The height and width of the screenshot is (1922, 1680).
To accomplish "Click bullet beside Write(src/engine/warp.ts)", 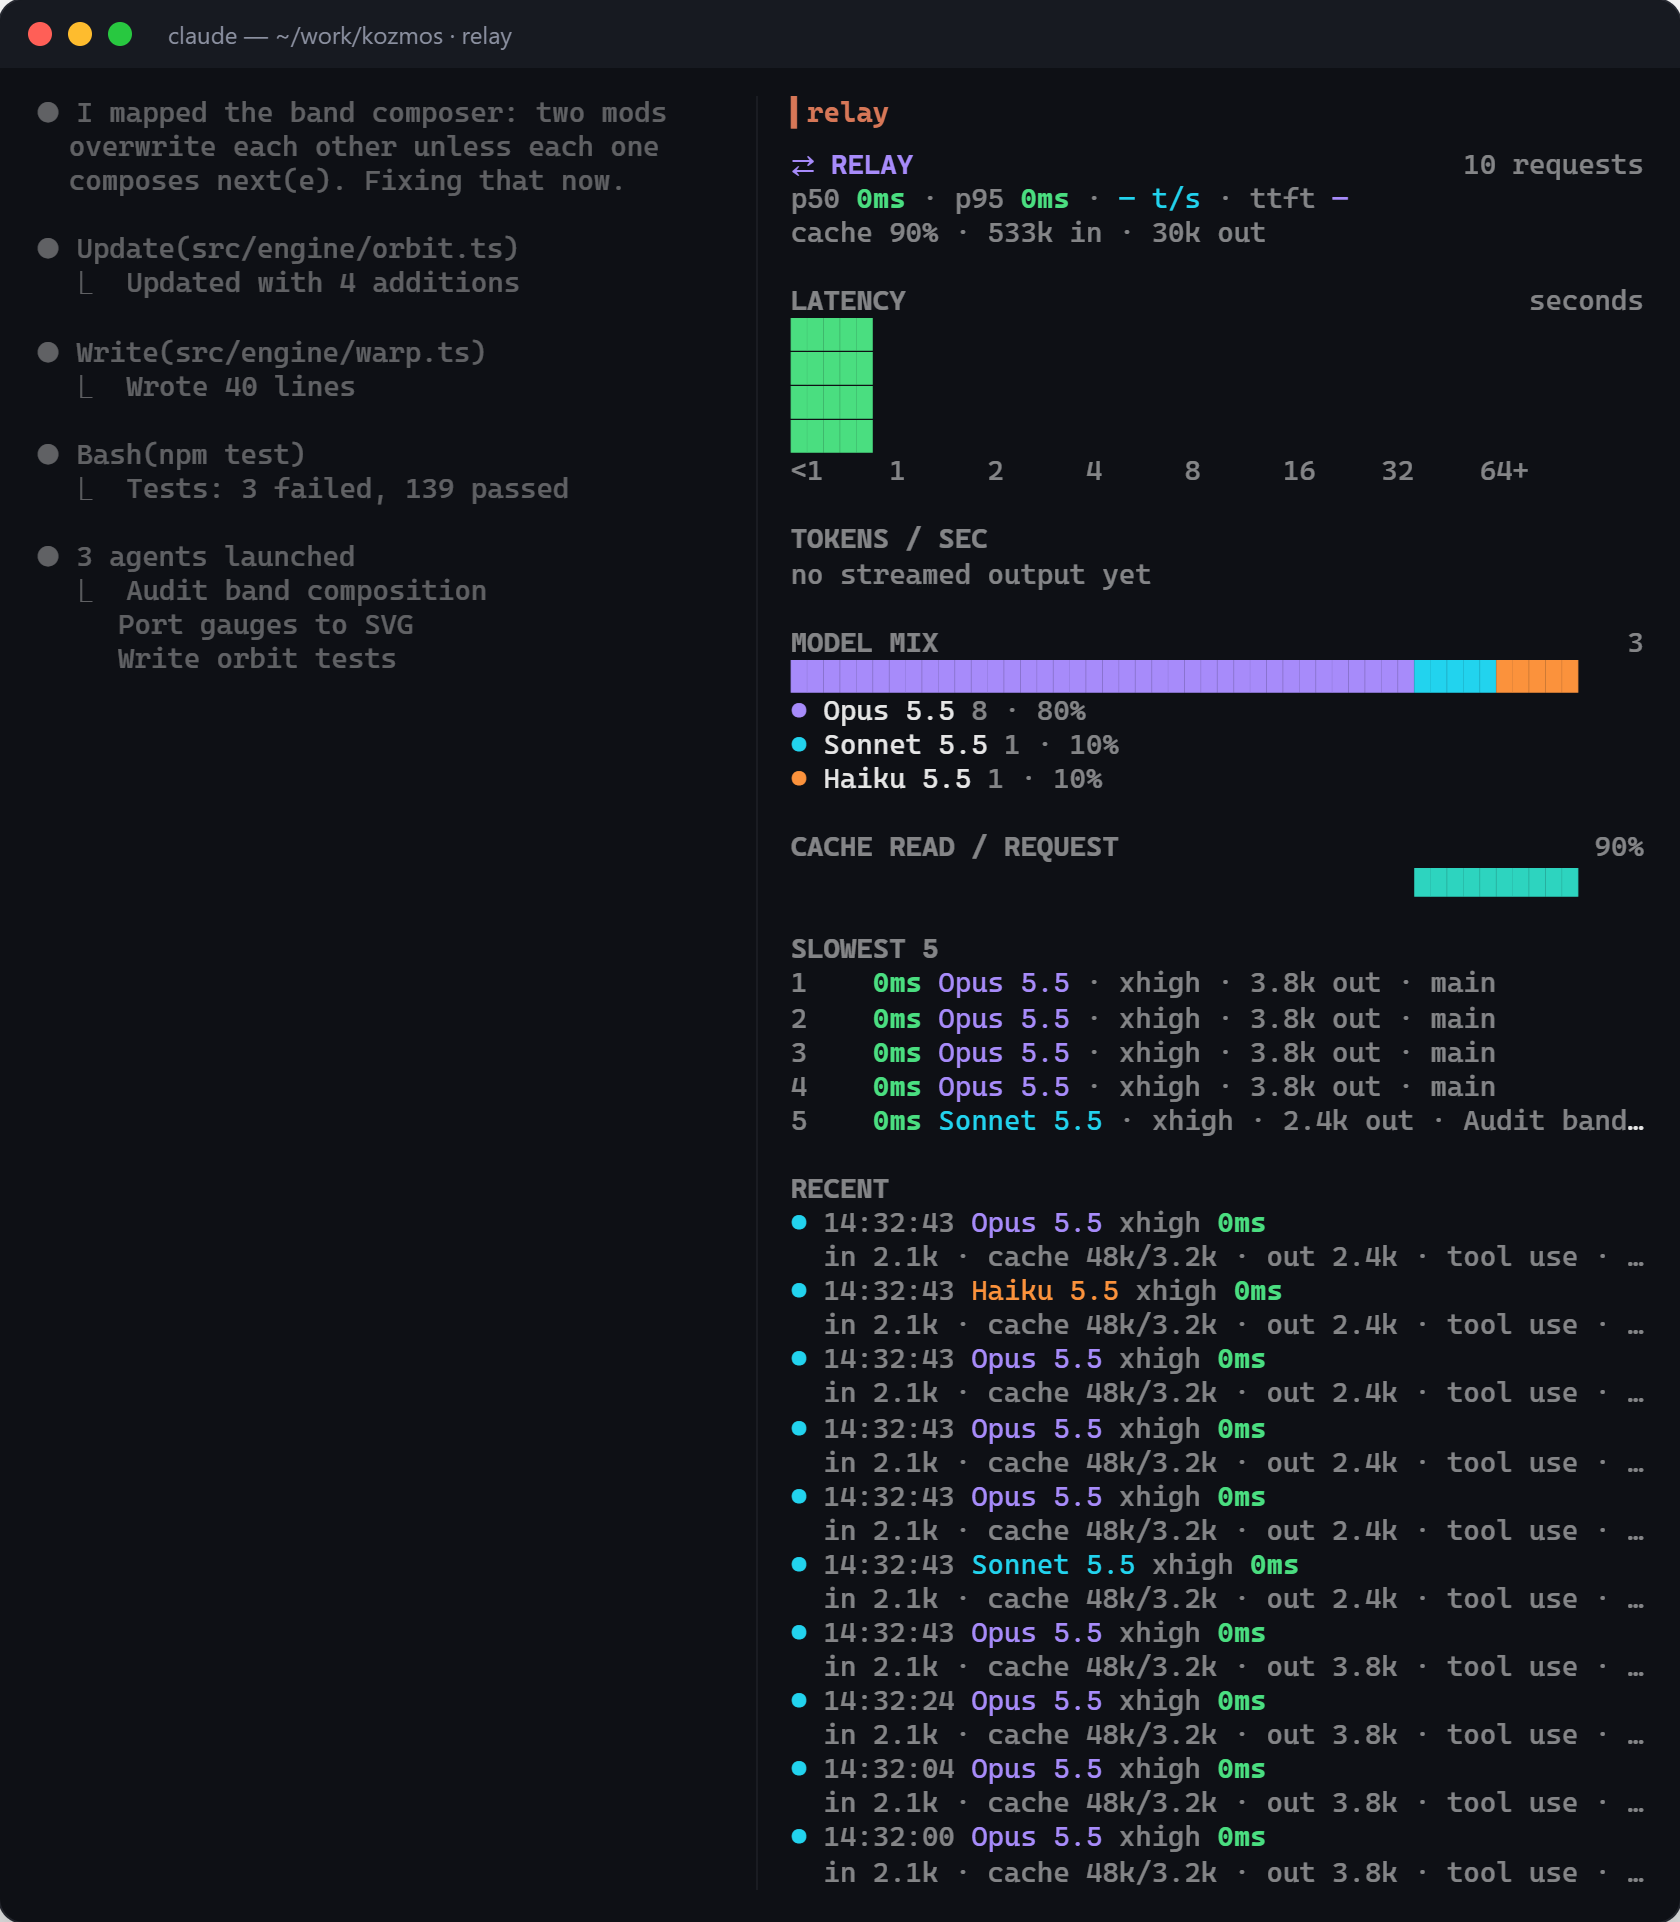I will coord(48,352).
